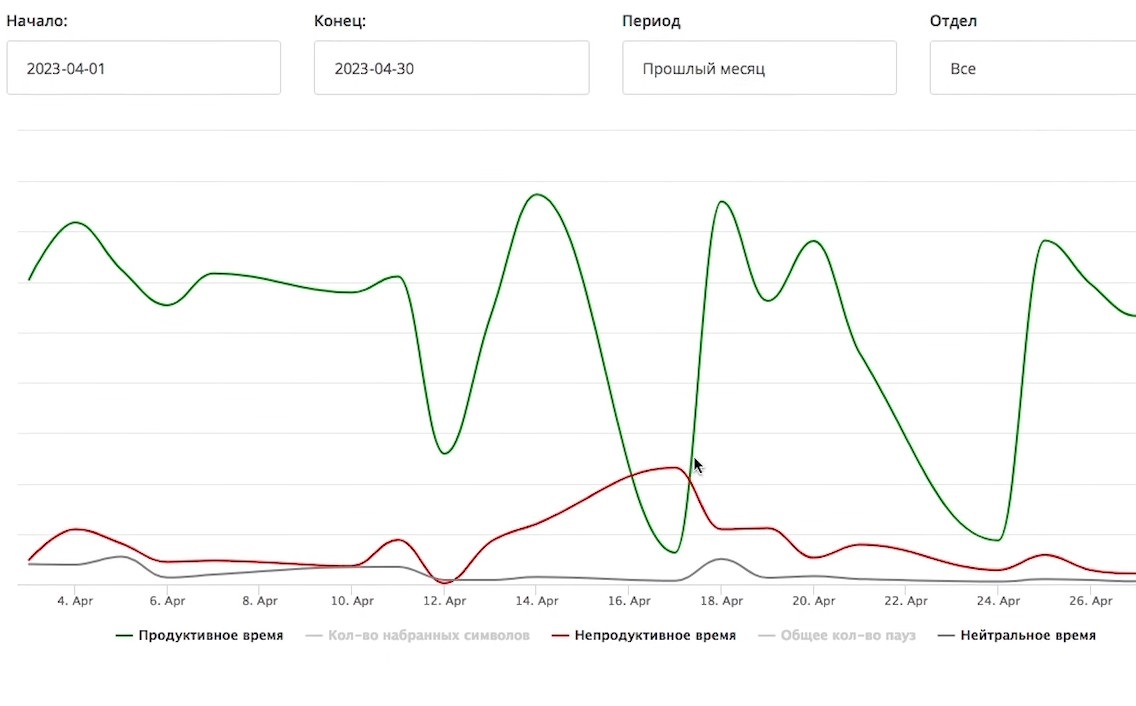
Task: Click the 14. Apr axis label
Action: tap(537, 601)
